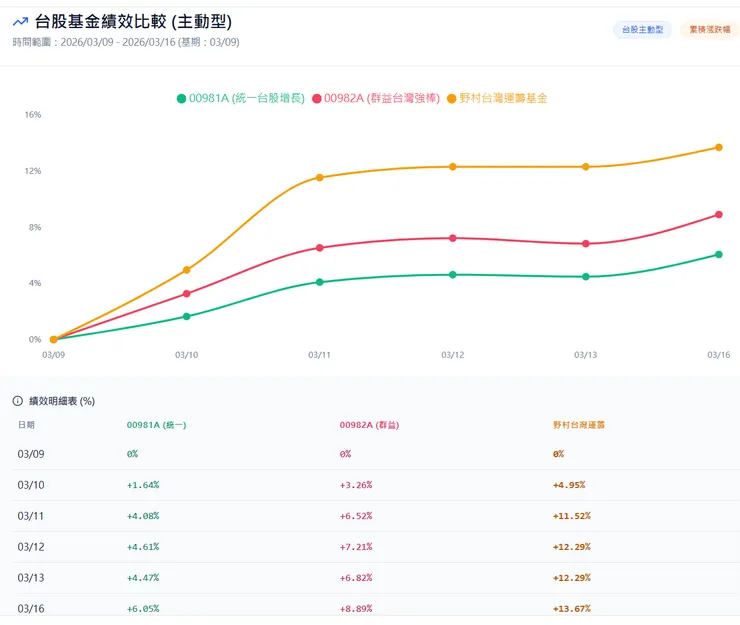
Task: Click the trend arrow icon beside the title
Action: click(x=20, y=22)
